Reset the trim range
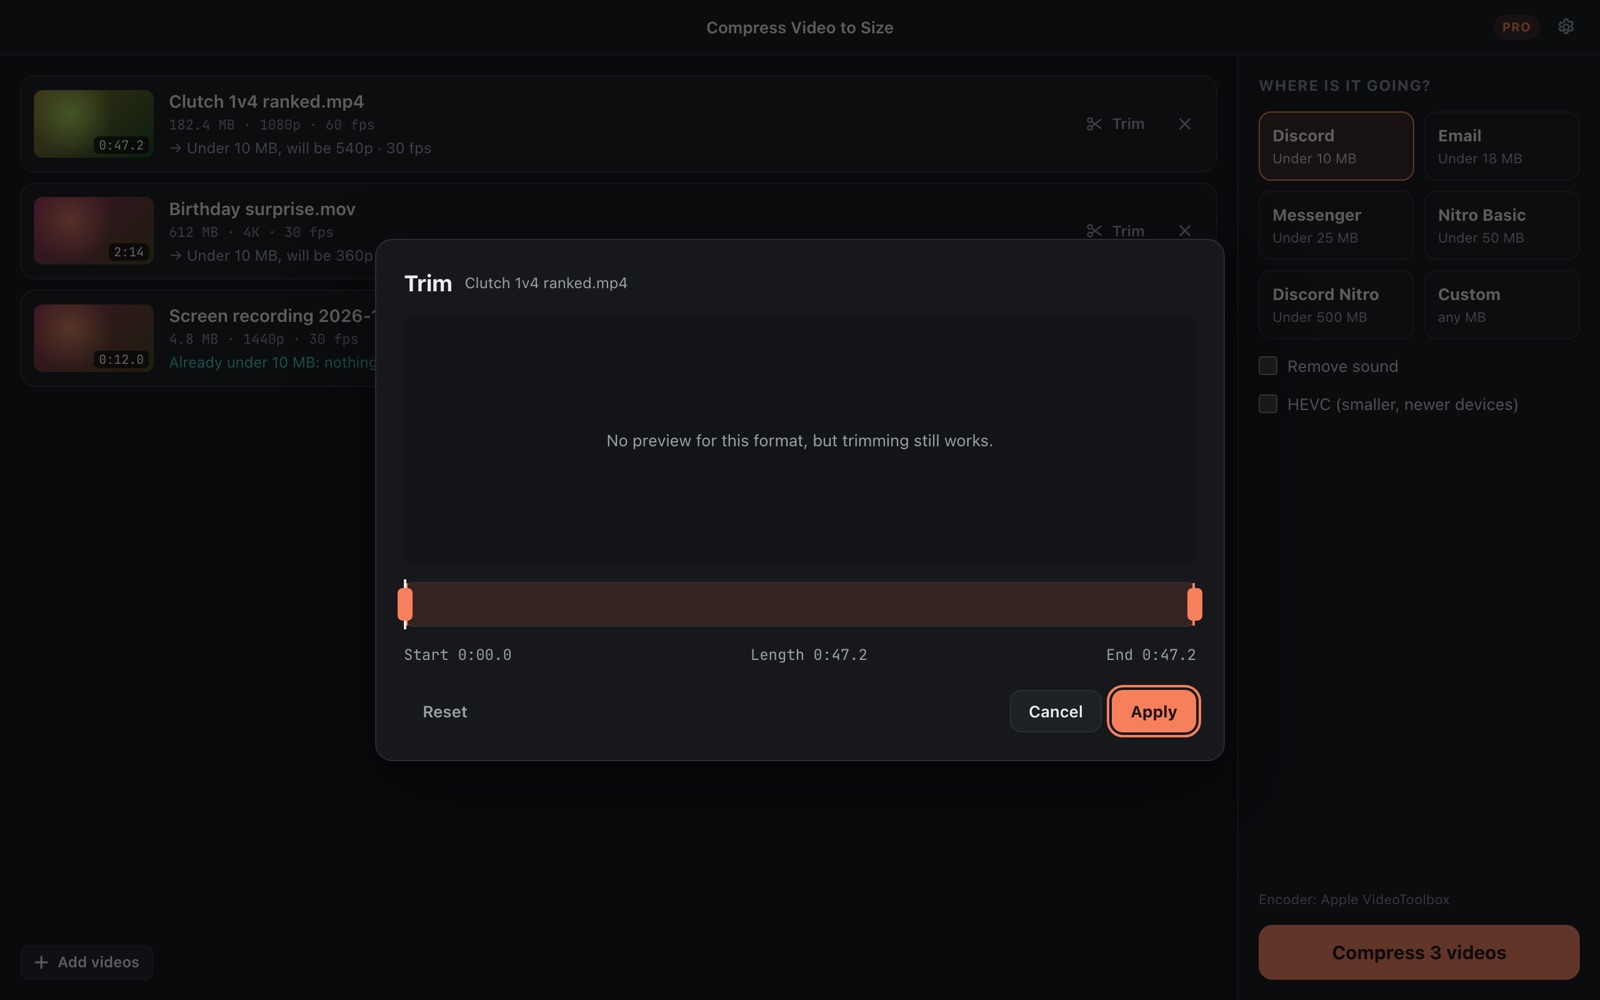 click(445, 712)
